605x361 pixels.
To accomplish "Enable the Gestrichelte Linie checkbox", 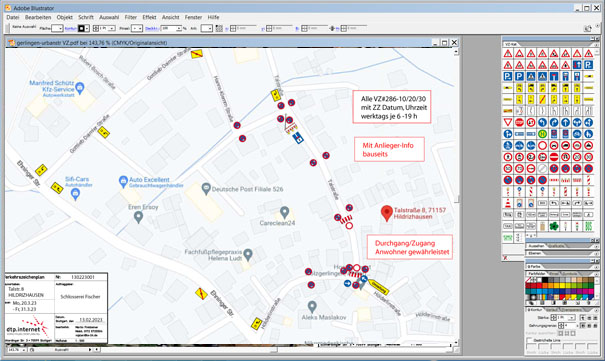I will click(x=529, y=340).
